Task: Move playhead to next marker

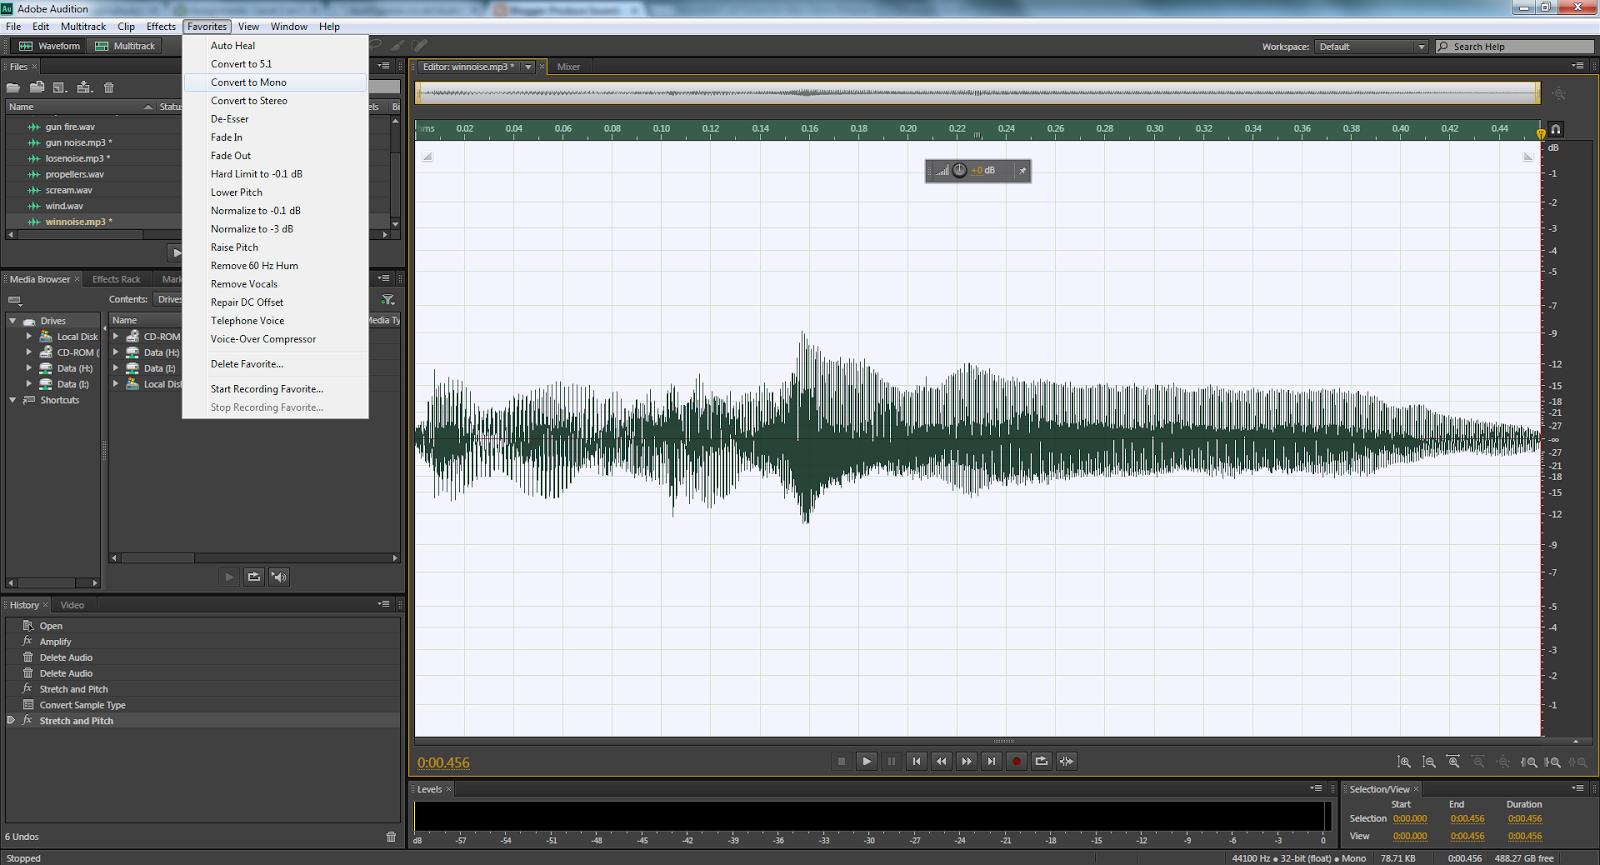Action: point(991,761)
